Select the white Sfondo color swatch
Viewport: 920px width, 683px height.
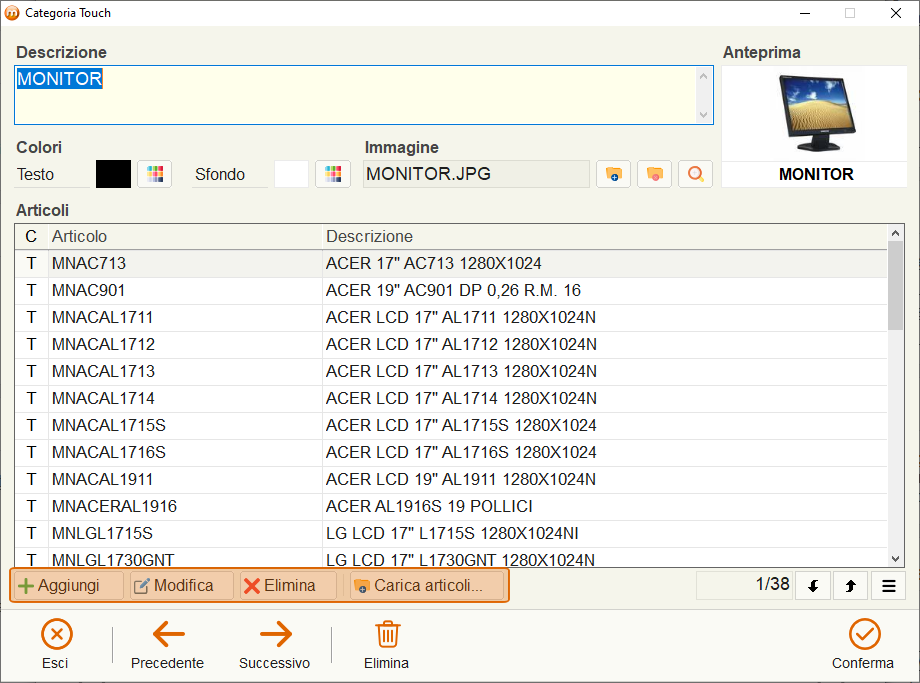click(x=292, y=174)
